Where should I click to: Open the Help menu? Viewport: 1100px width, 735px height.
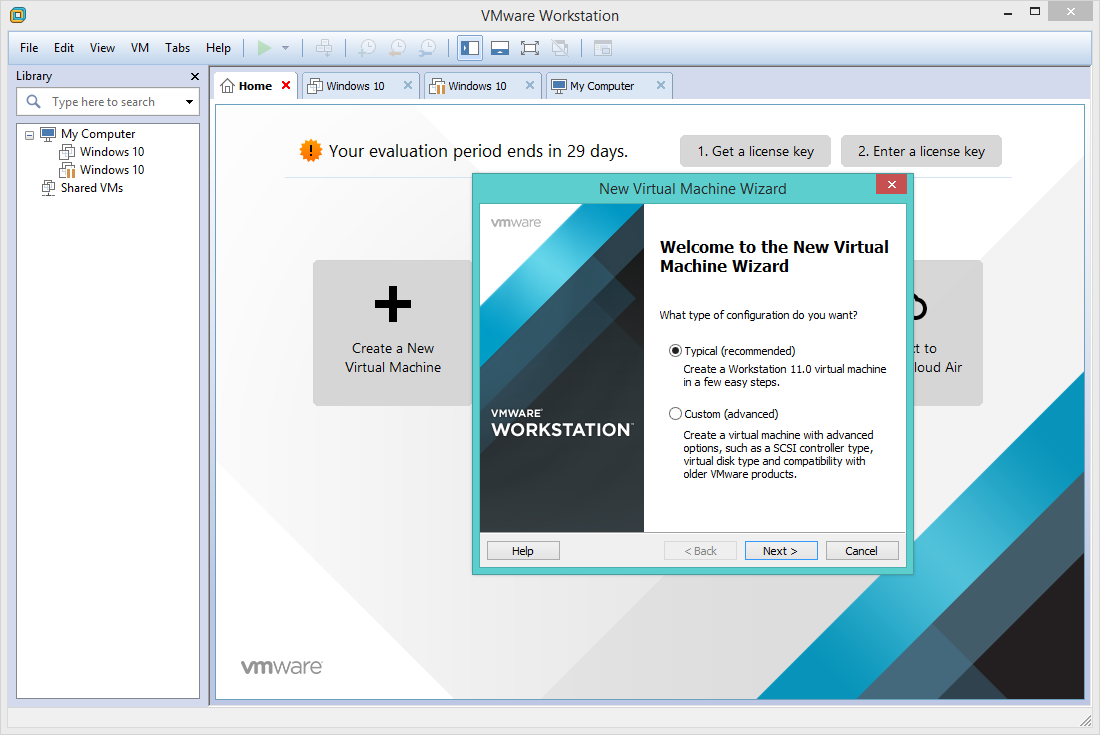(x=218, y=48)
